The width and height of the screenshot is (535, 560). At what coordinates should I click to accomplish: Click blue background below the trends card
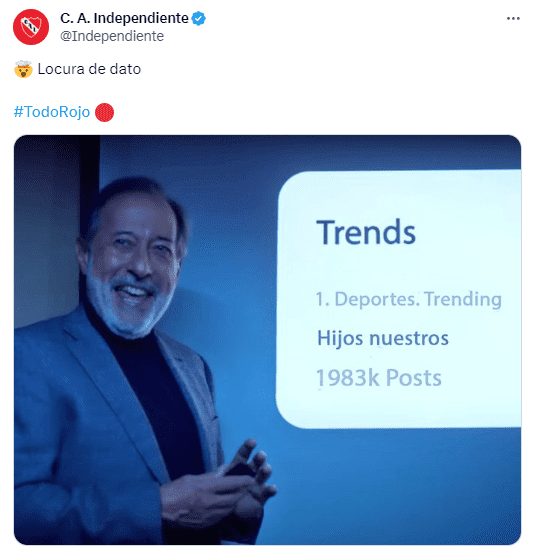[396, 486]
